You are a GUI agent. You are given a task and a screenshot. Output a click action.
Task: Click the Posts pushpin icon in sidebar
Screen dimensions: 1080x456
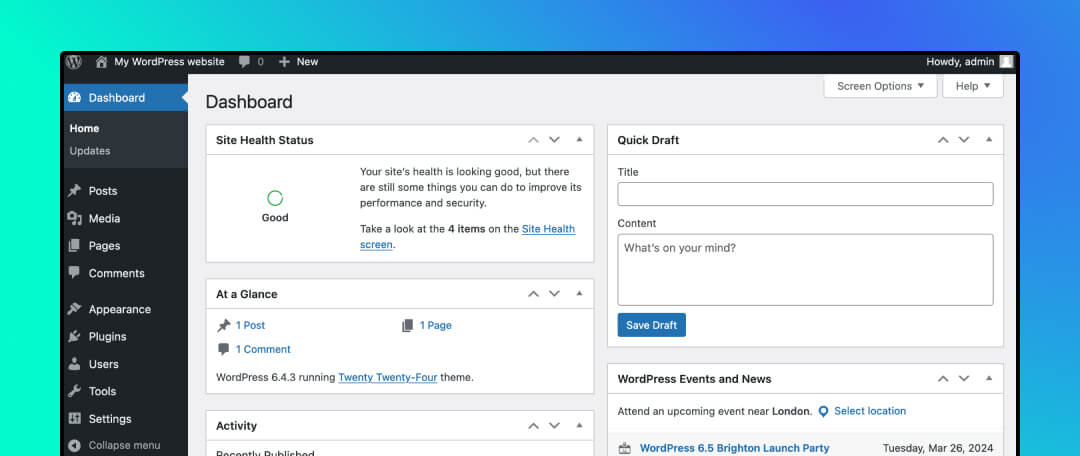pos(74,191)
